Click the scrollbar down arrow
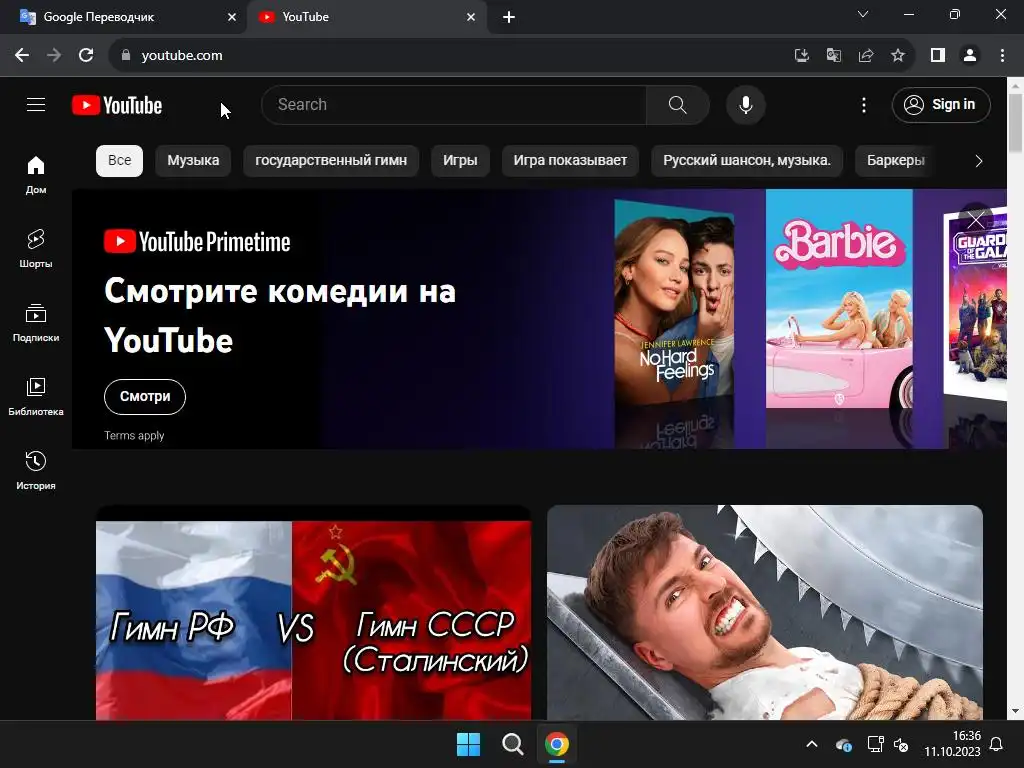Viewport: 1024px width, 768px height. (x=1016, y=711)
